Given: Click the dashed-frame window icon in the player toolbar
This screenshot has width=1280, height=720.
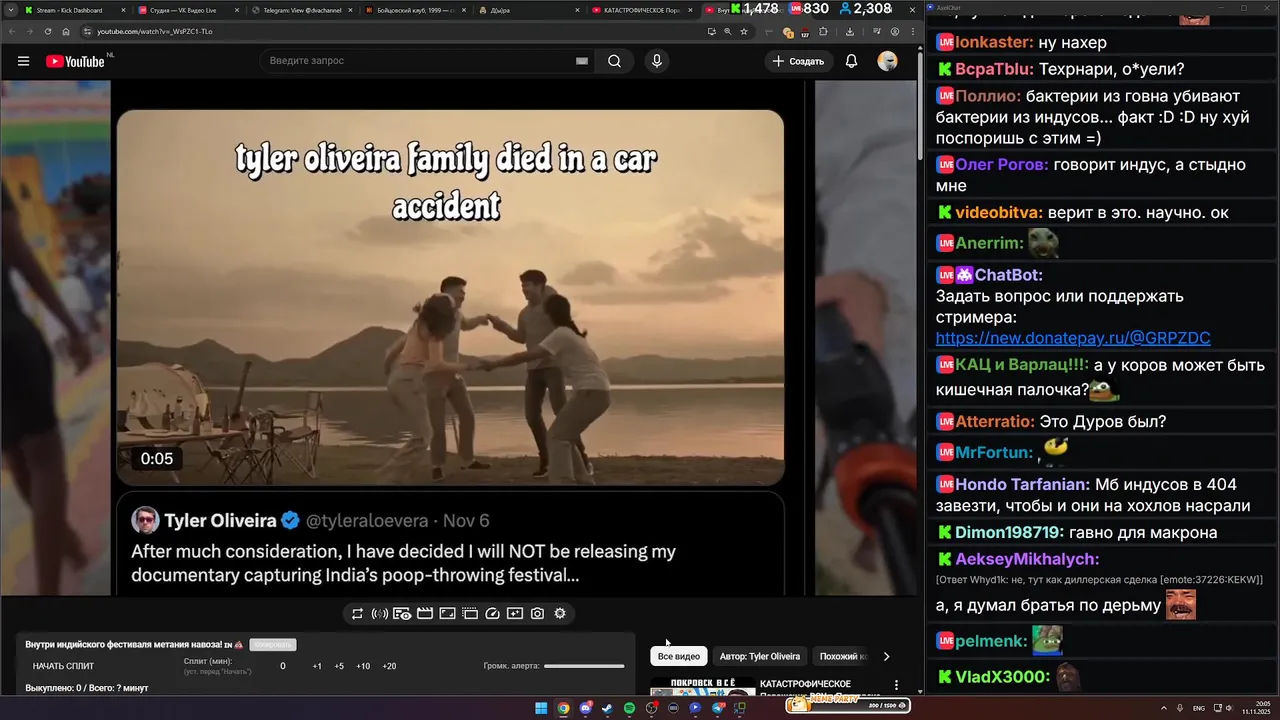Looking at the screenshot, I should pyautogui.click(x=470, y=614).
